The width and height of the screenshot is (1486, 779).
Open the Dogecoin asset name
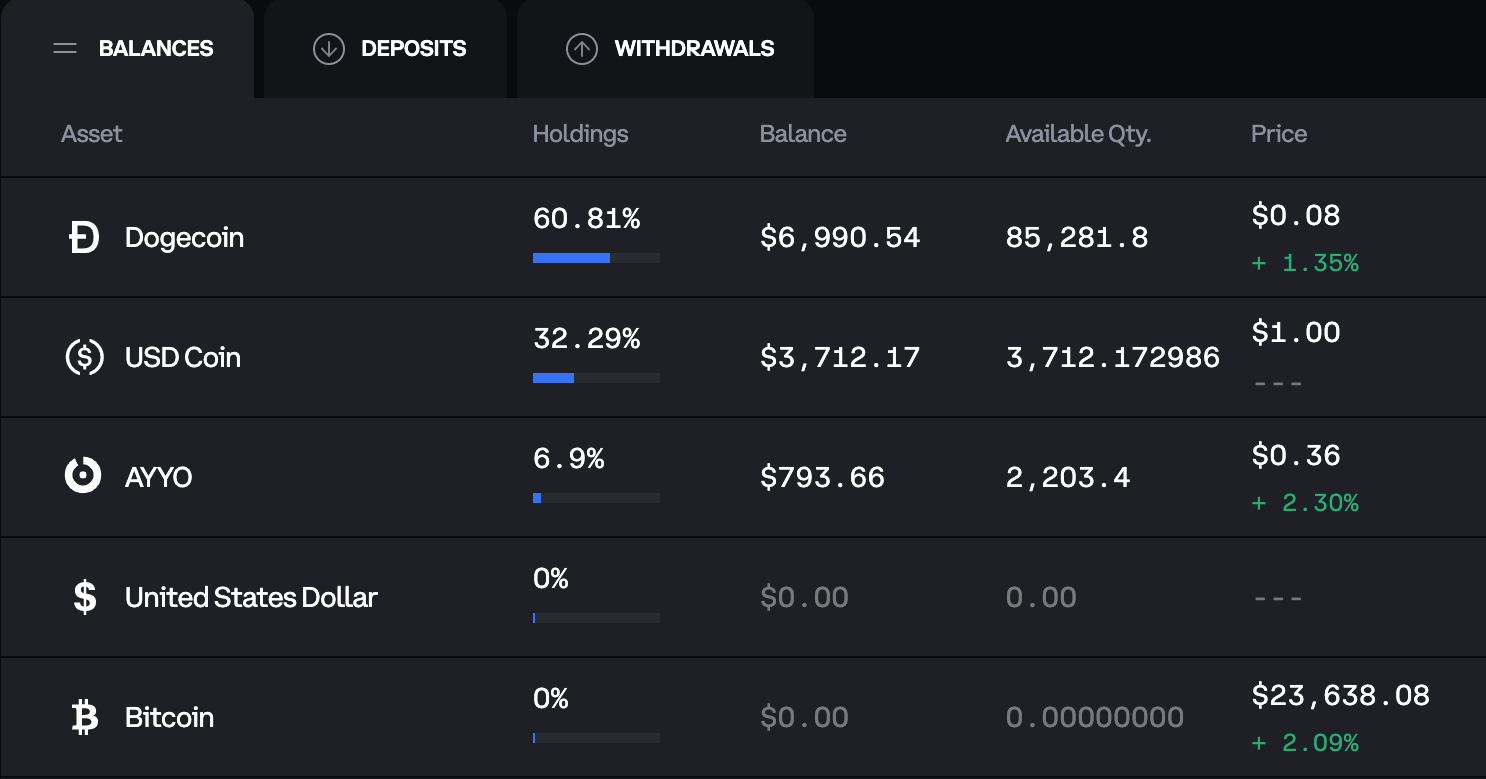(x=184, y=238)
